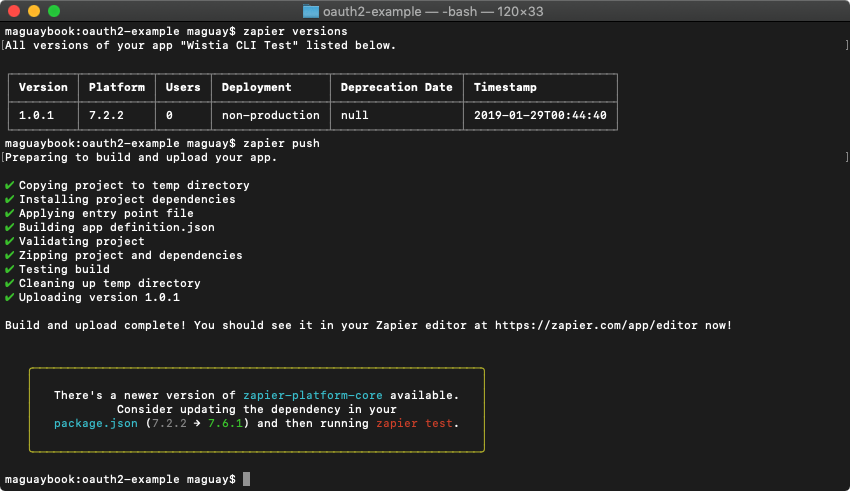Open the https://zapier.com/app/editor URL

coord(596,325)
